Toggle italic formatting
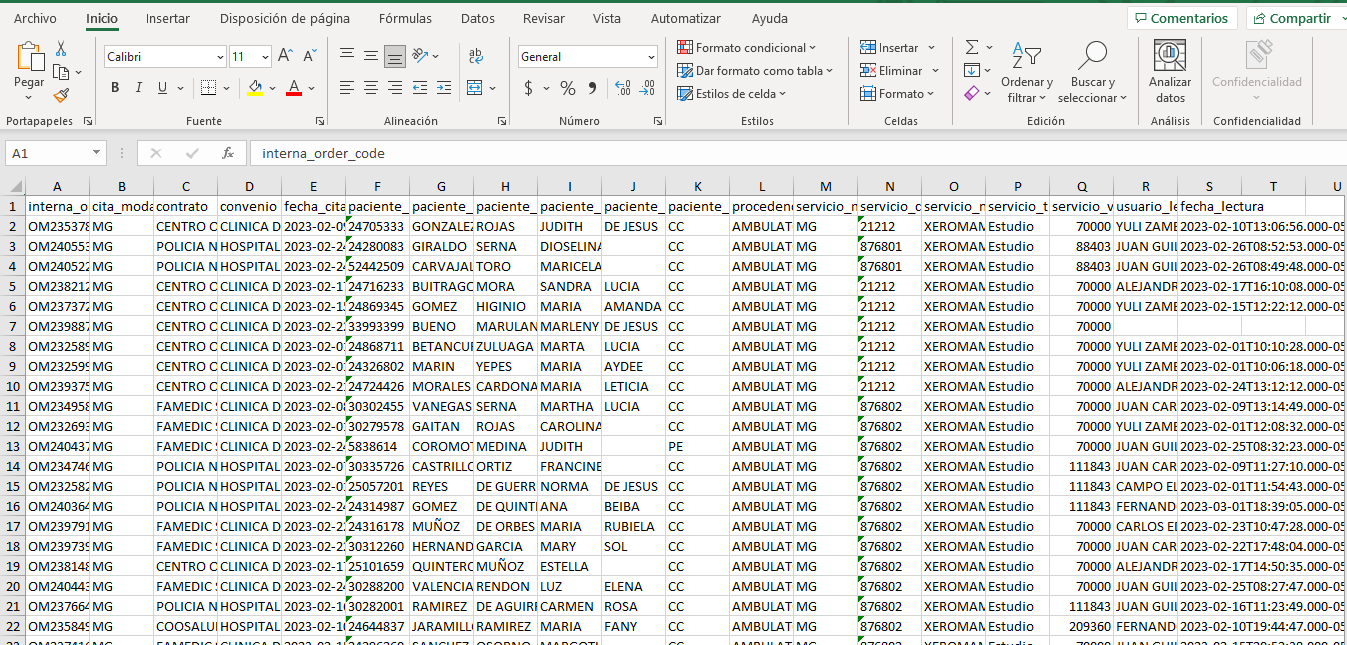Screen dimensions: 1347x645 (x=139, y=88)
